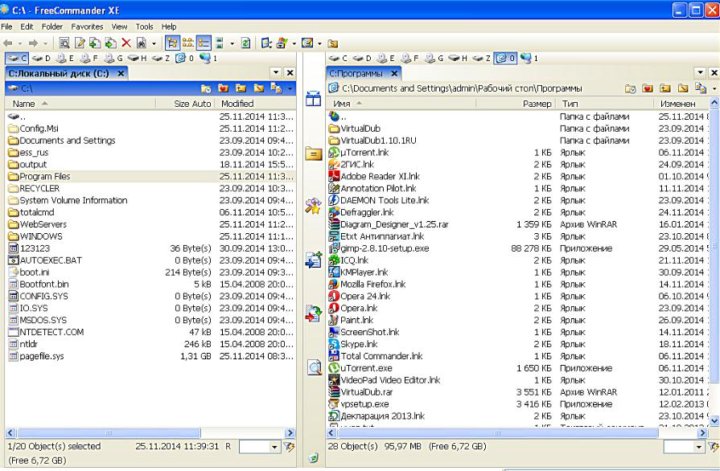Toggle the folder tree view button
This screenshot has width=720, height=471.
(170, 43)
